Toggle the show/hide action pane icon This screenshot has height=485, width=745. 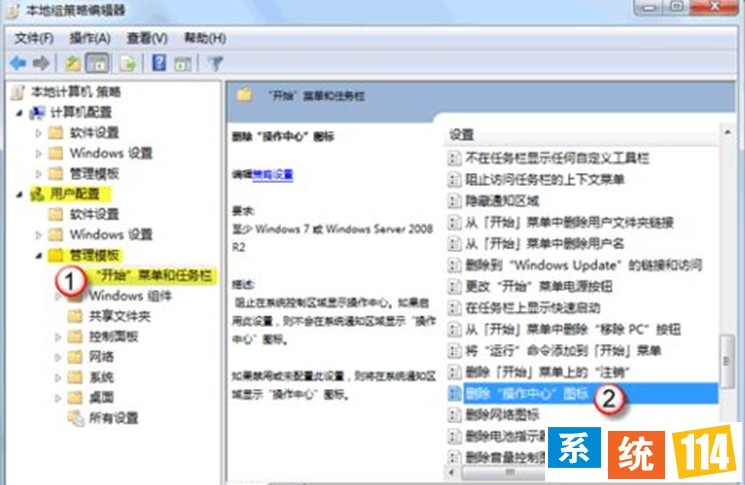[182, 63]
